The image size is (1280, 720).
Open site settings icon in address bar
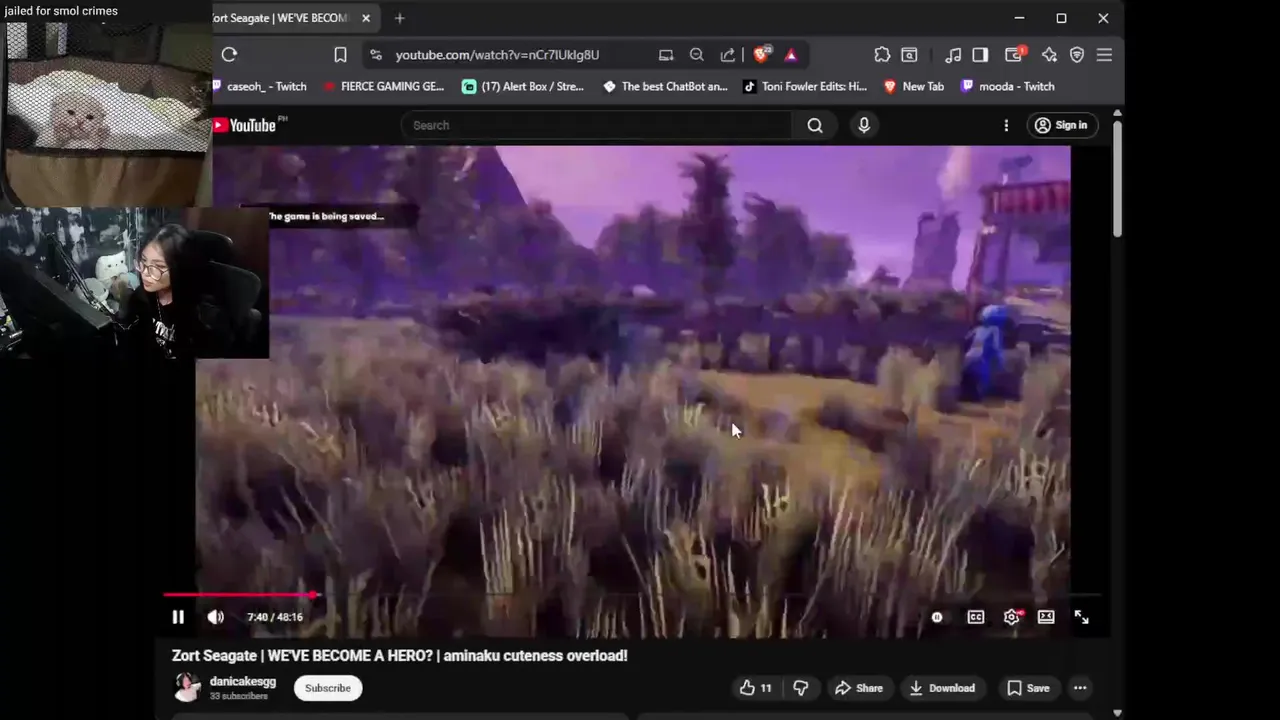[376, 55]
